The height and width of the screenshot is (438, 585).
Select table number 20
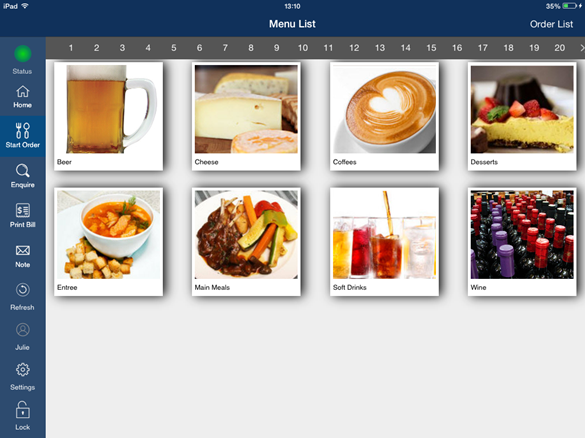(x=559, y=48)
